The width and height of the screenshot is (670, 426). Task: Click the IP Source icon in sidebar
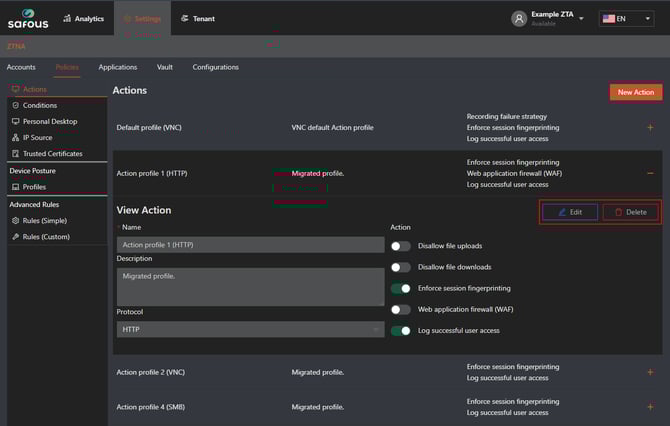15,137
